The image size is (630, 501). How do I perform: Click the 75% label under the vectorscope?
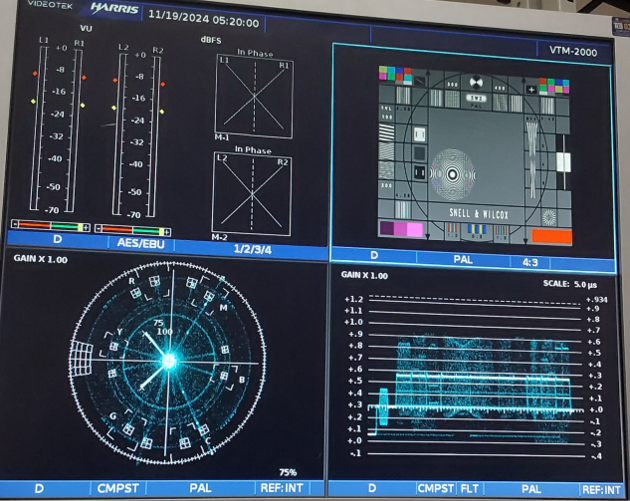(288, 472)
